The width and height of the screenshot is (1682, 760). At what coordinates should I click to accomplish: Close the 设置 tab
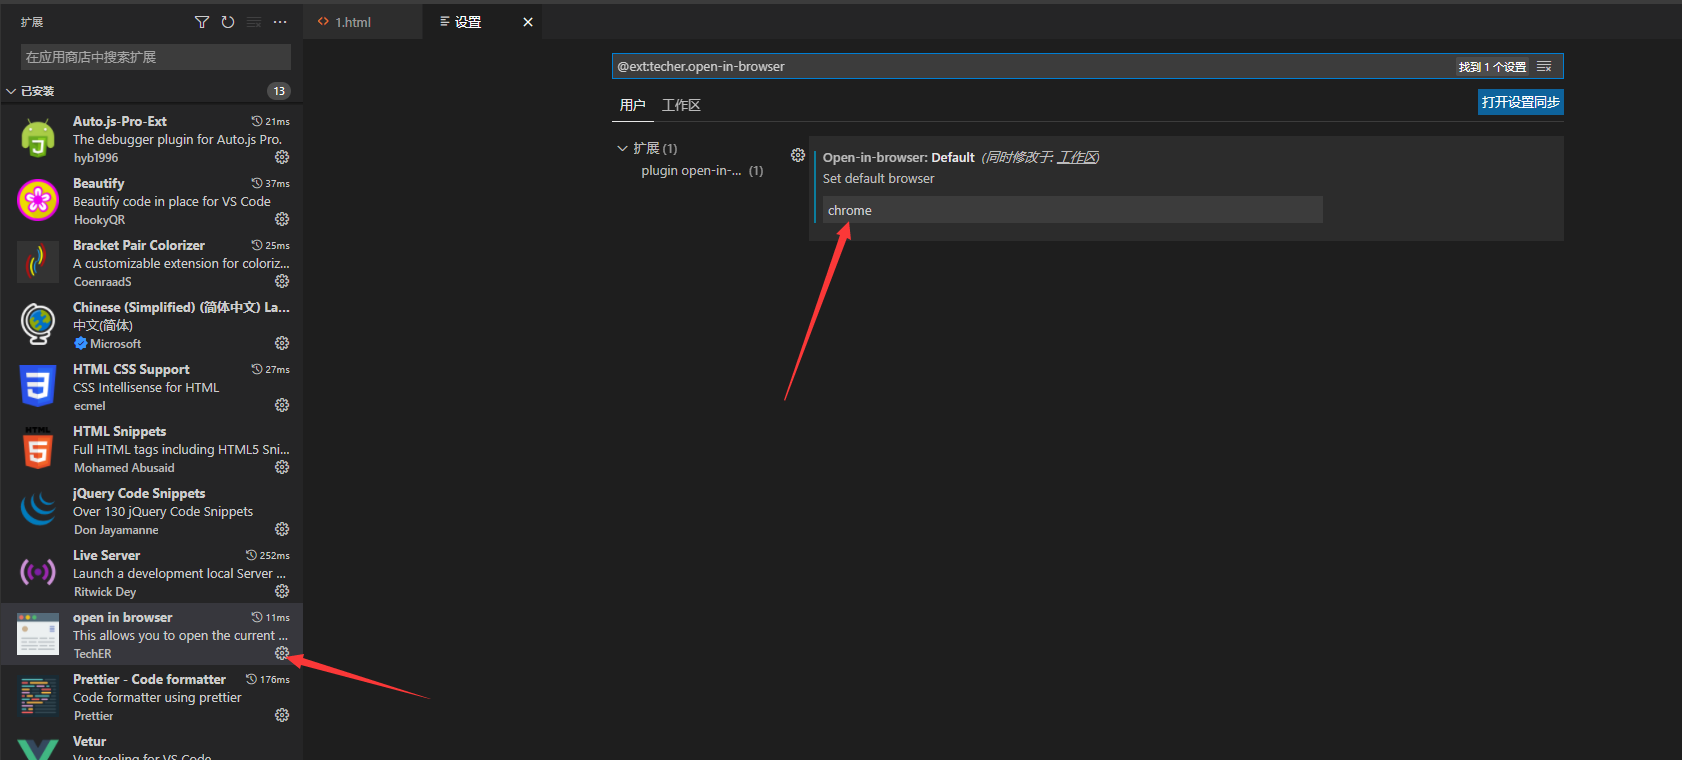click(528, 22)
